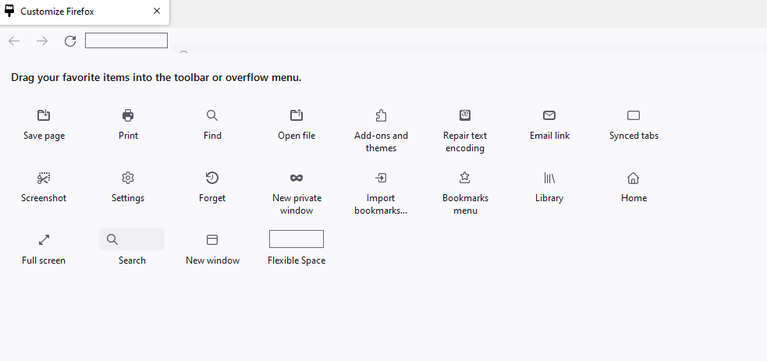Select the Open file icon
767x361 pixels.
(296, 115)
